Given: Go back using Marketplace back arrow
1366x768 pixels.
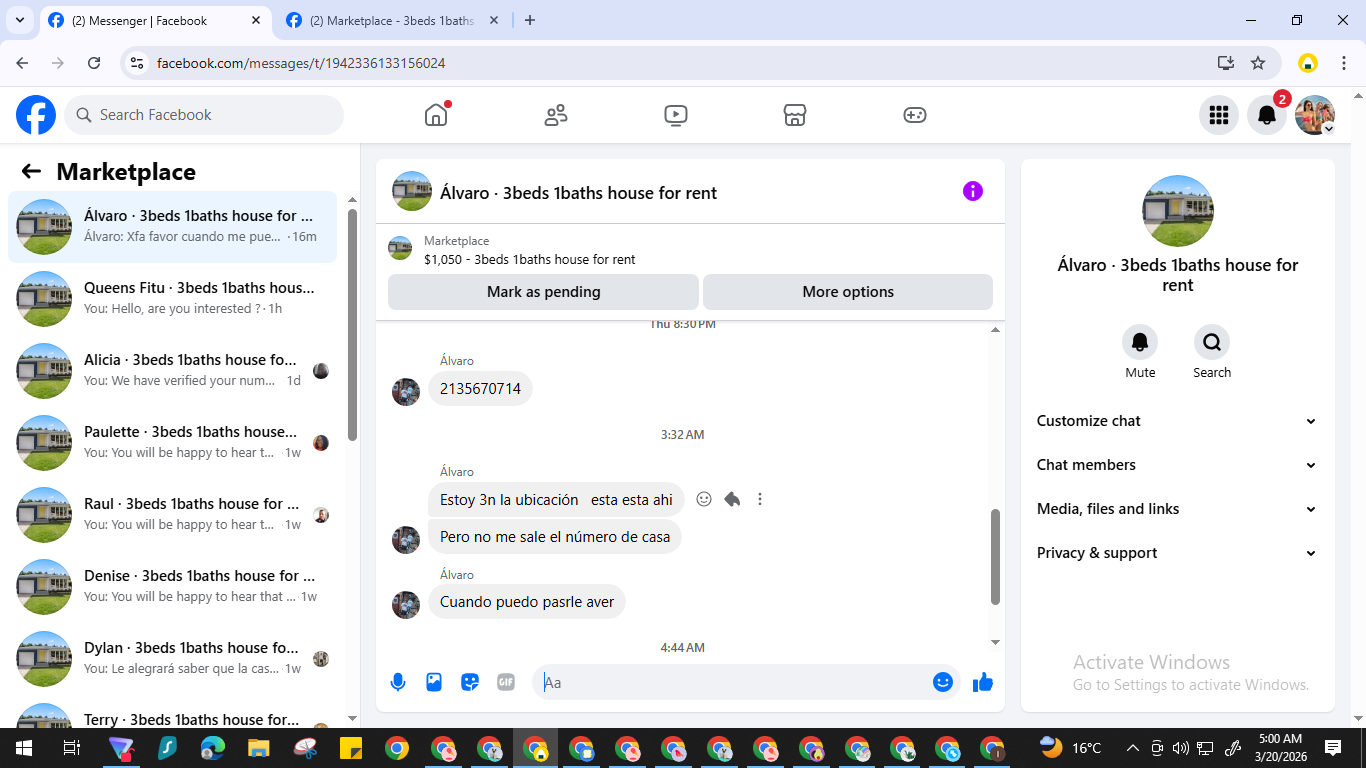Looking at the screenshot, I should [31, 172].
